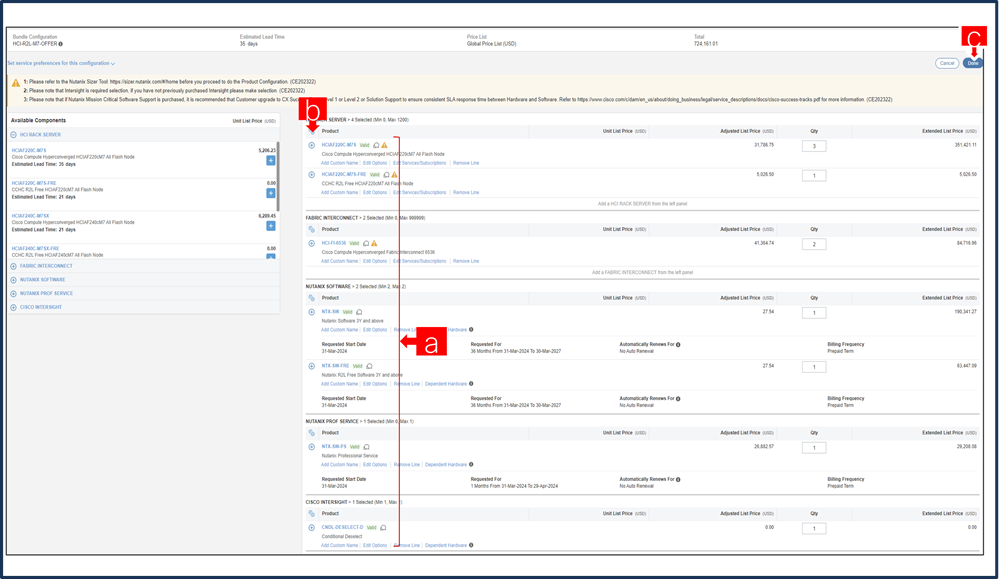Screen dimensions: 999x579
Task: Expand the selected HCI-FI-6536 row
Action: [x=312, y=243]
